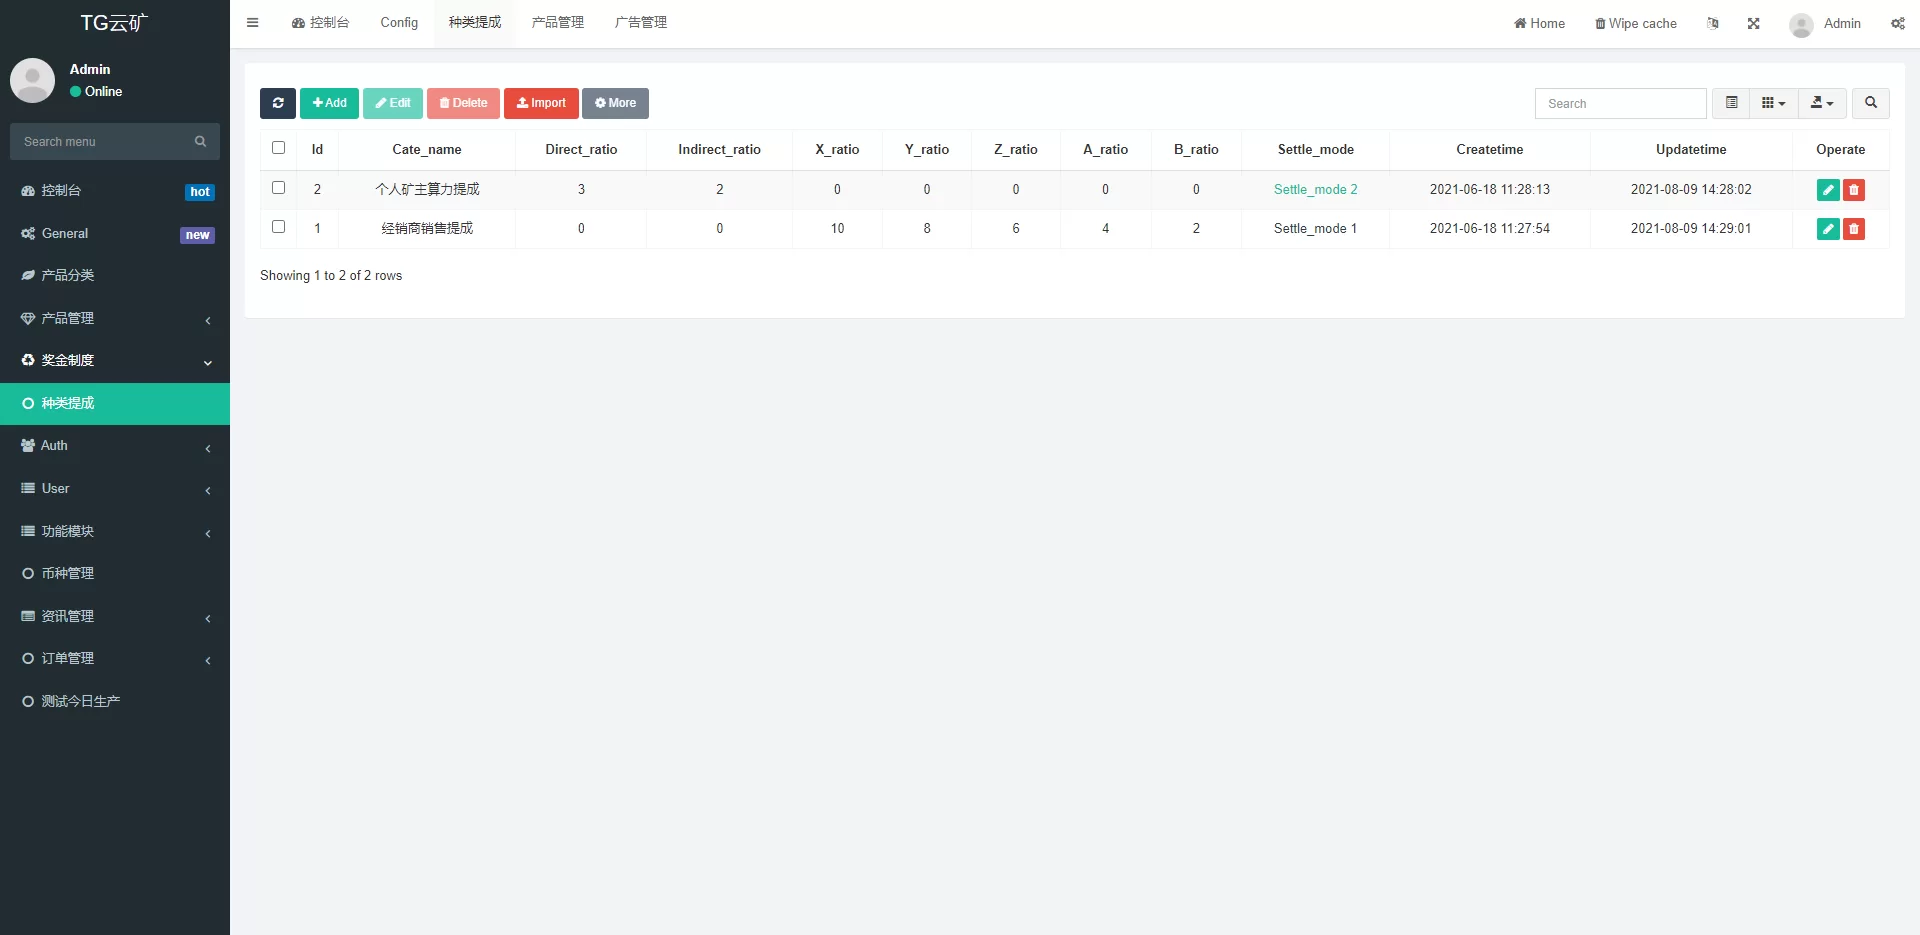Click the Settle_mode 1 cell
This screenshot has width=1920, height=935.
coord(1315,229)
